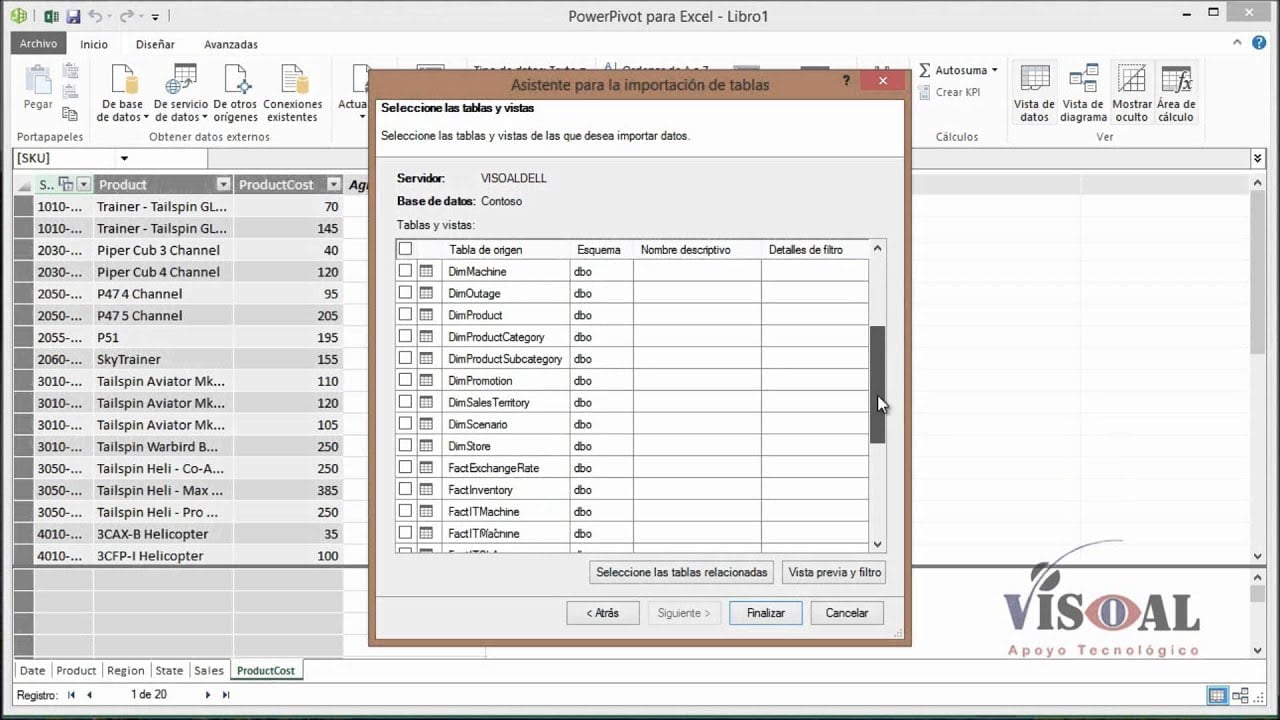Click the Pegar paste icon
This screenshot has width=1280, height=720.
click(x=38, y=80)
